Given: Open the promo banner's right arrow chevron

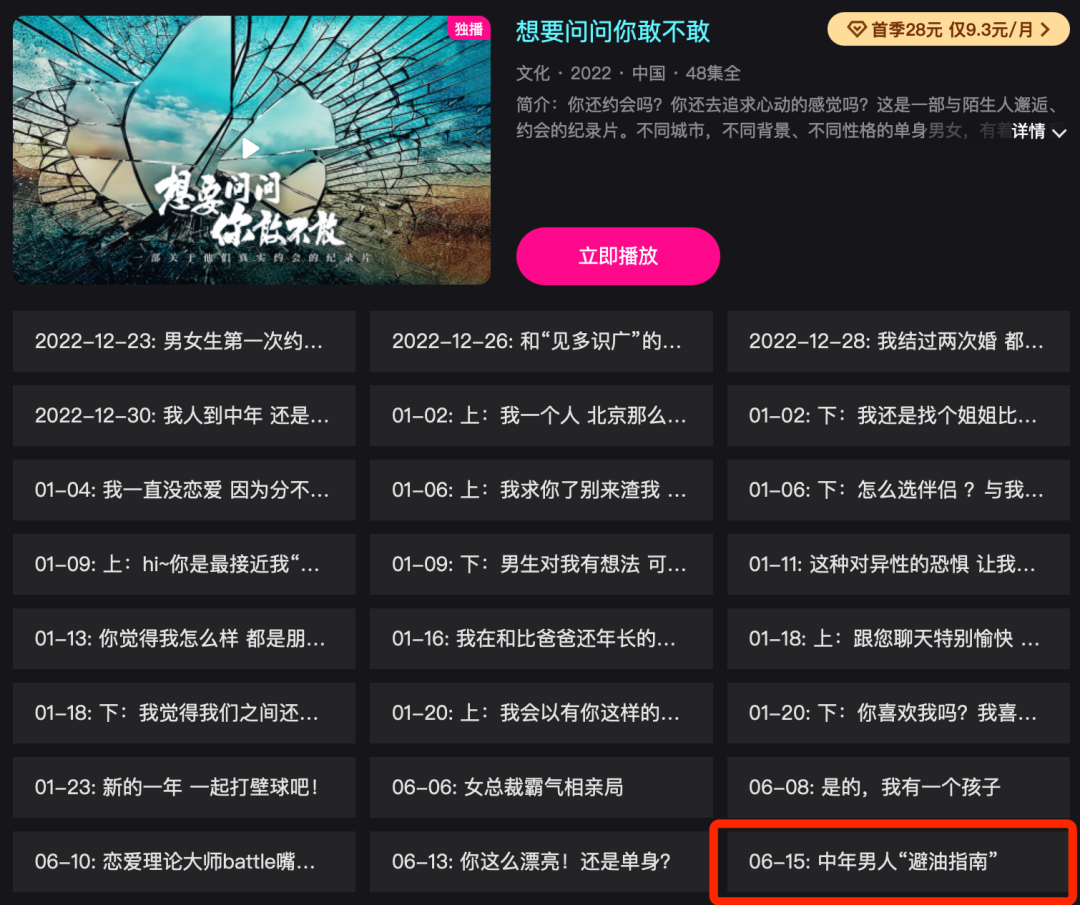Looking at the screenshot, I should coord(1046,30).
